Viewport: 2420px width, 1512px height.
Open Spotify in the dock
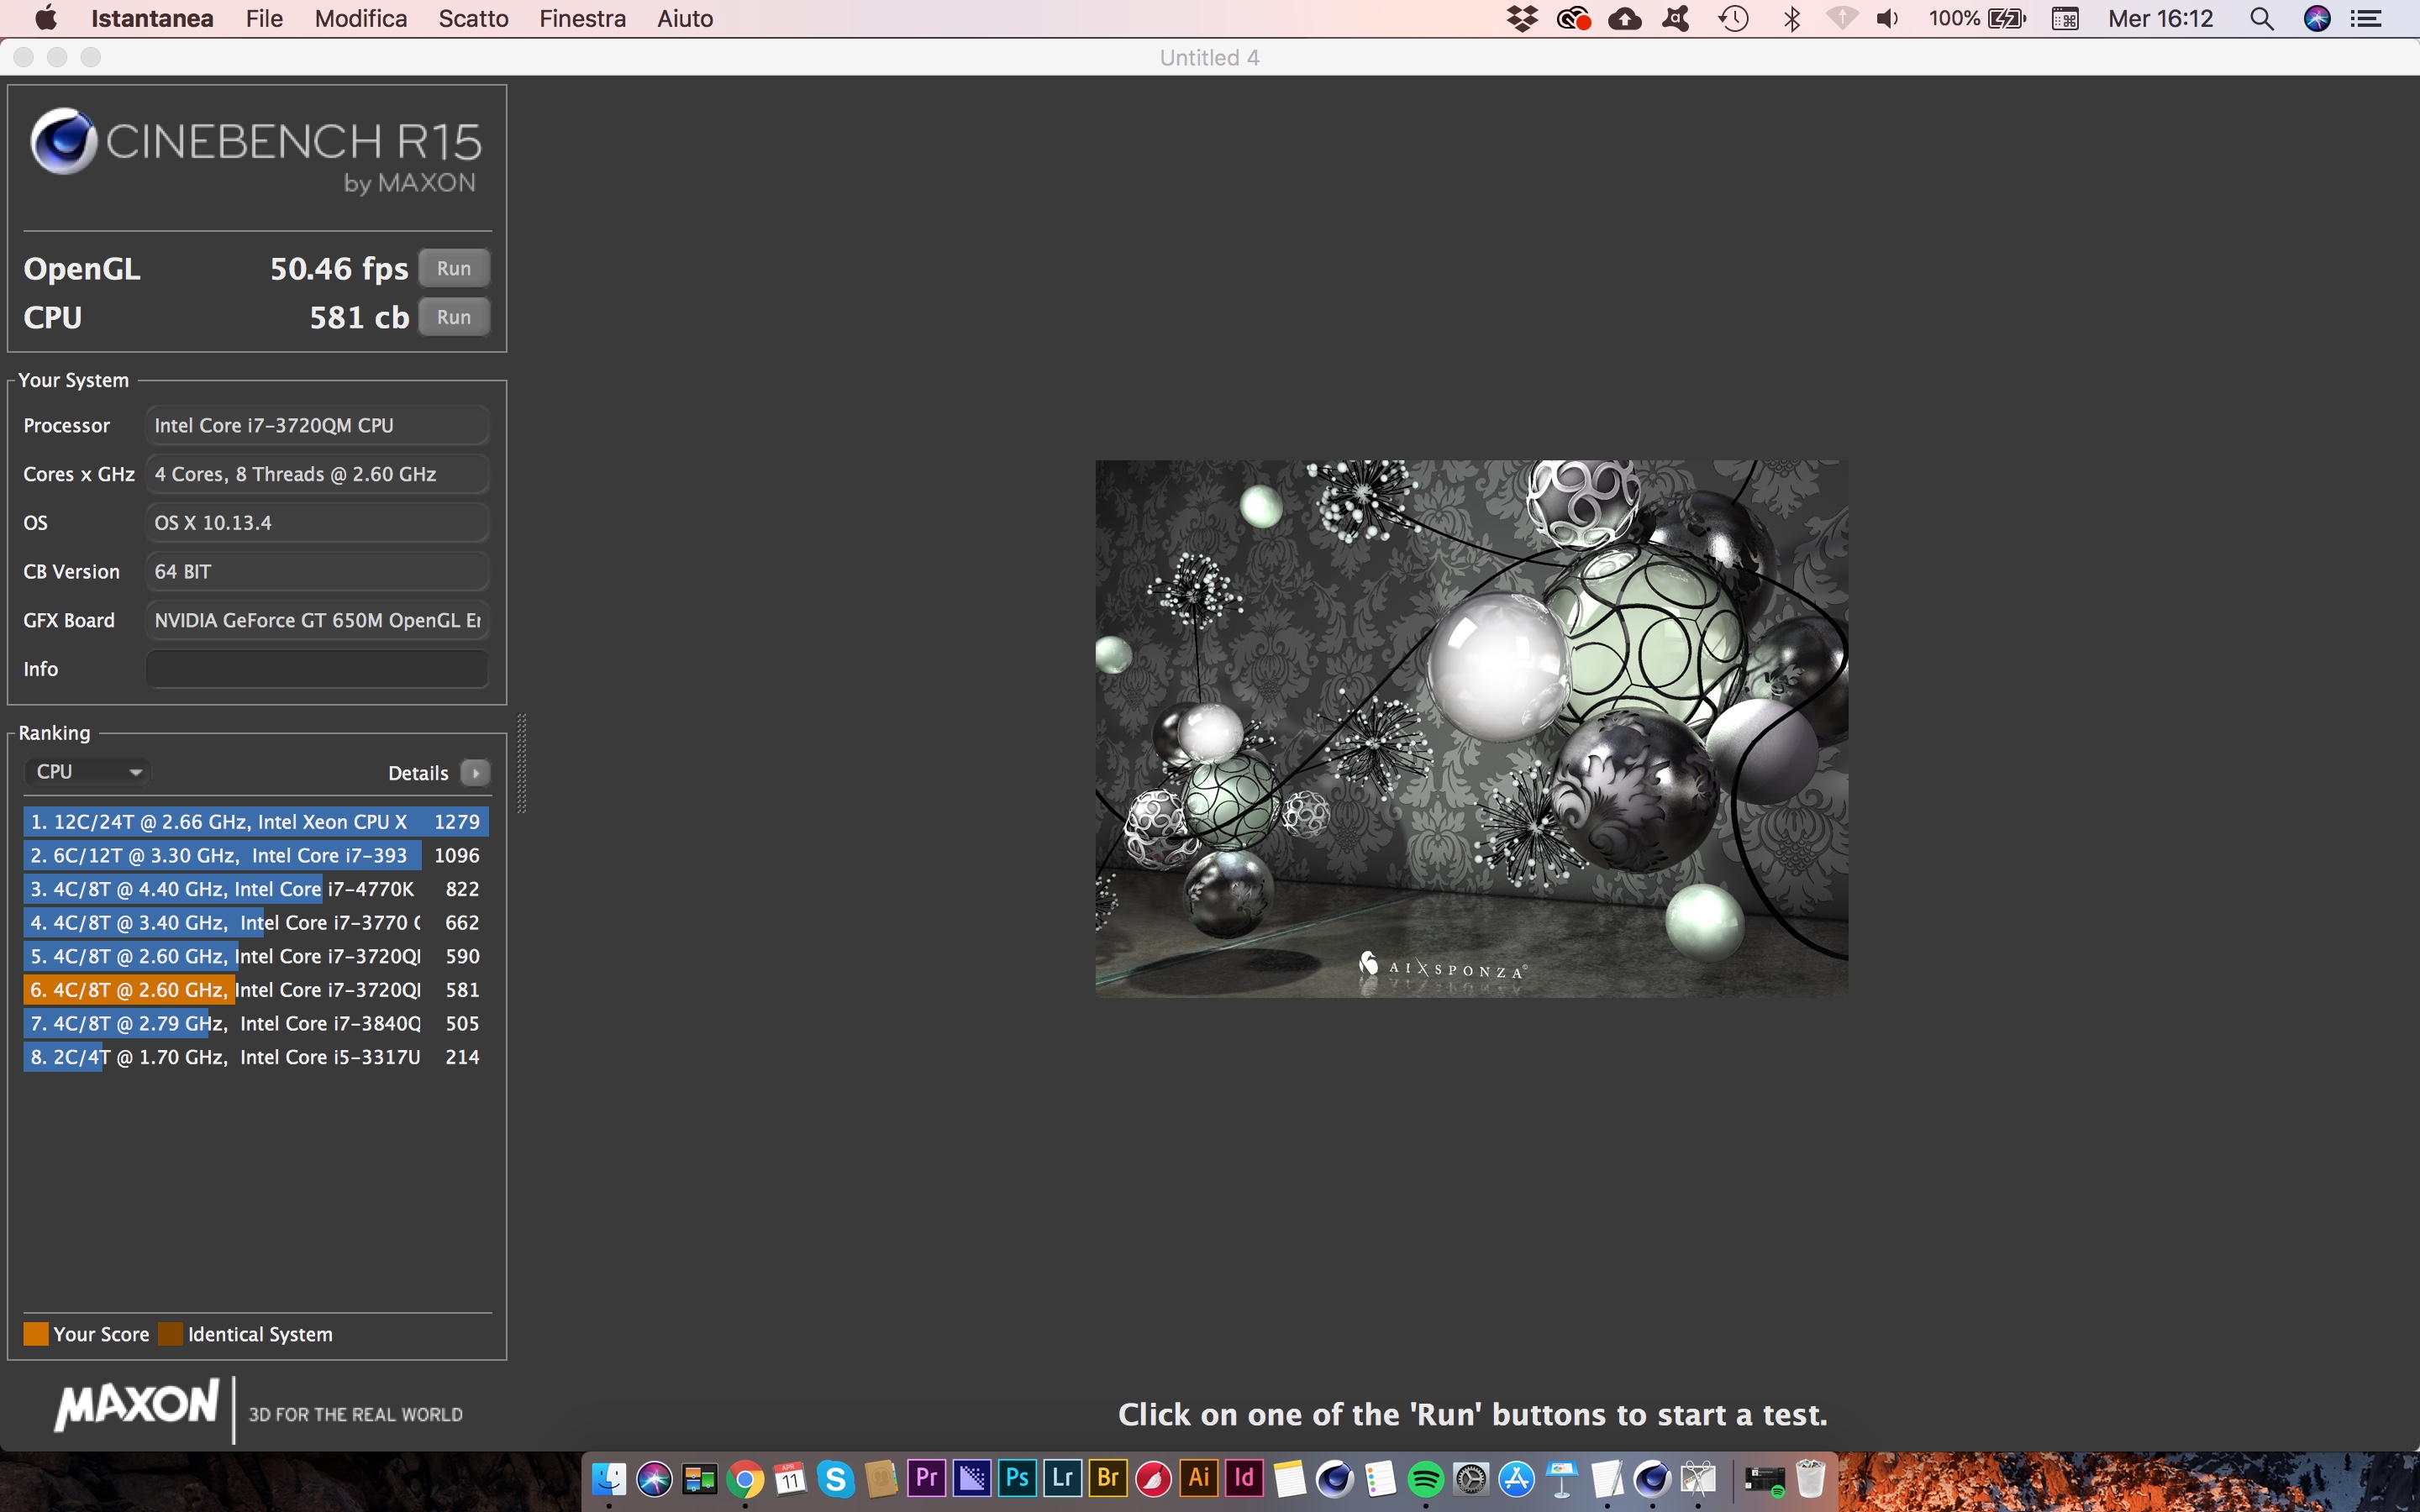(1425, 1479)
